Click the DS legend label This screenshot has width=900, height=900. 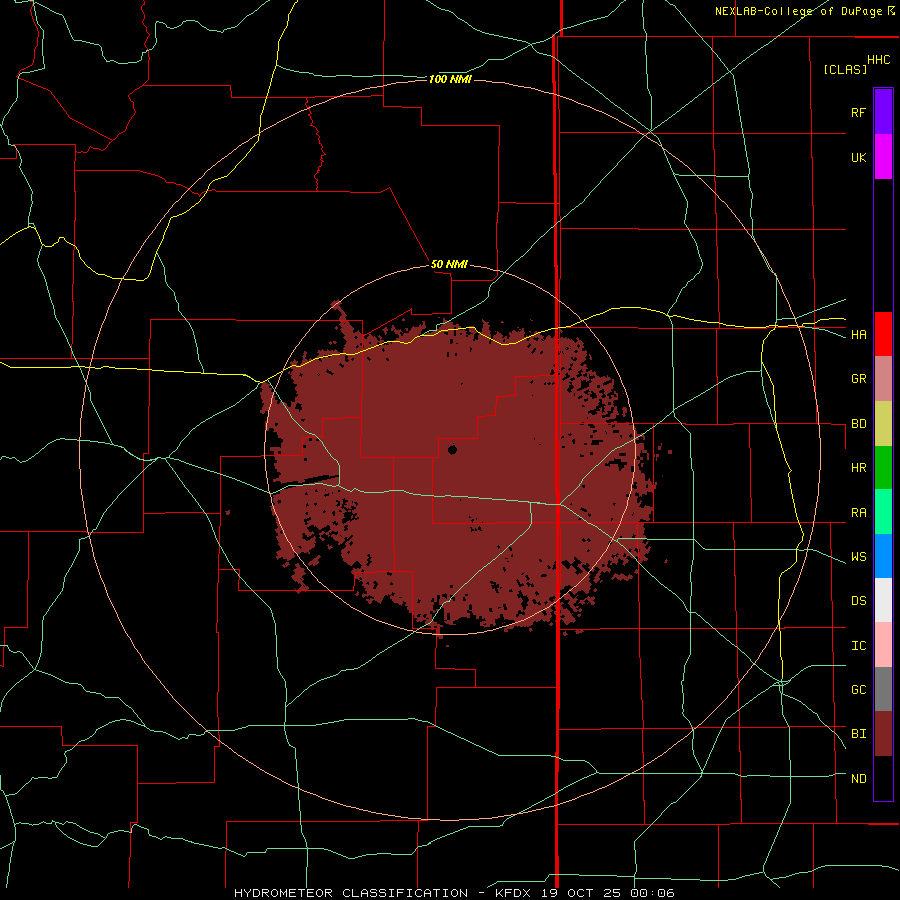tap(858, 600)
